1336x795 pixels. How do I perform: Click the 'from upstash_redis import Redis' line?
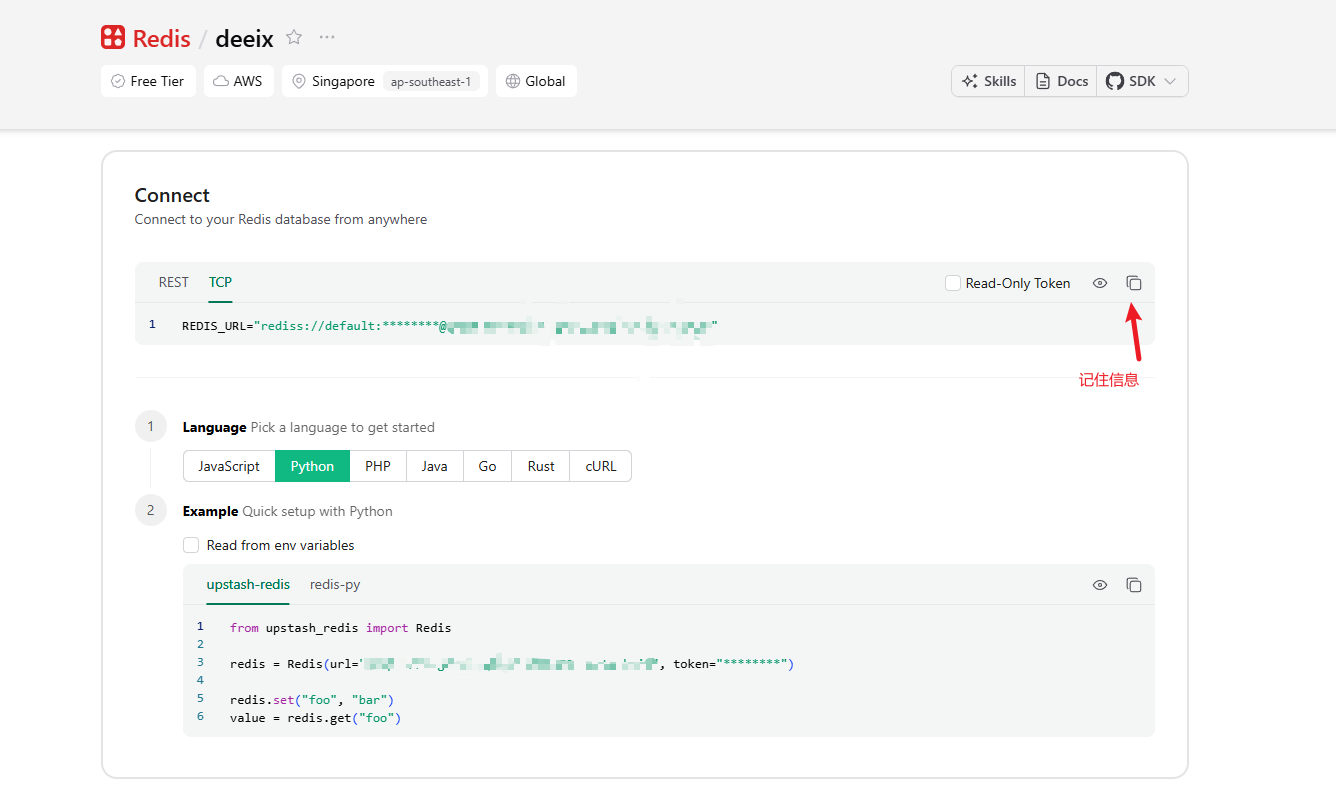(340, 628)
